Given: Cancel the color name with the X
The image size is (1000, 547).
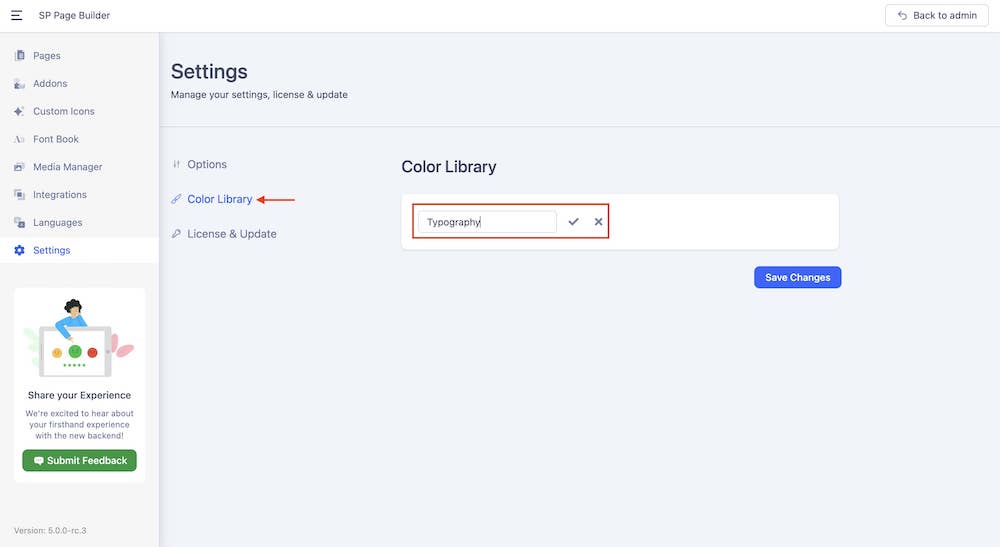Looking at the screenshot, I should pos(598,222).
